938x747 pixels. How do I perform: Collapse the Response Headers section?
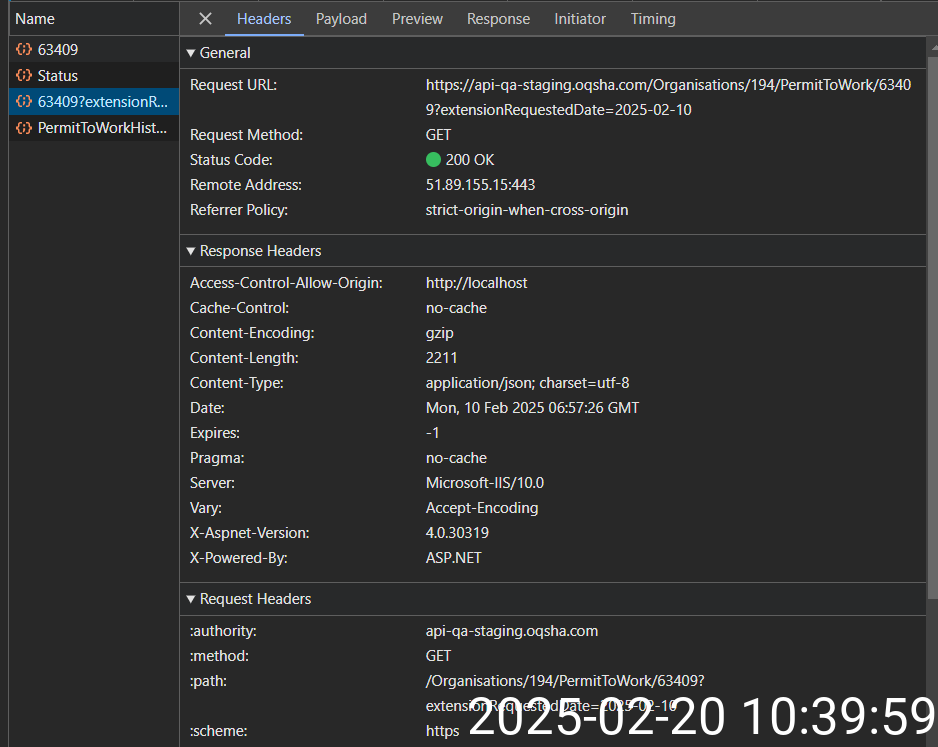coord(192,251)
